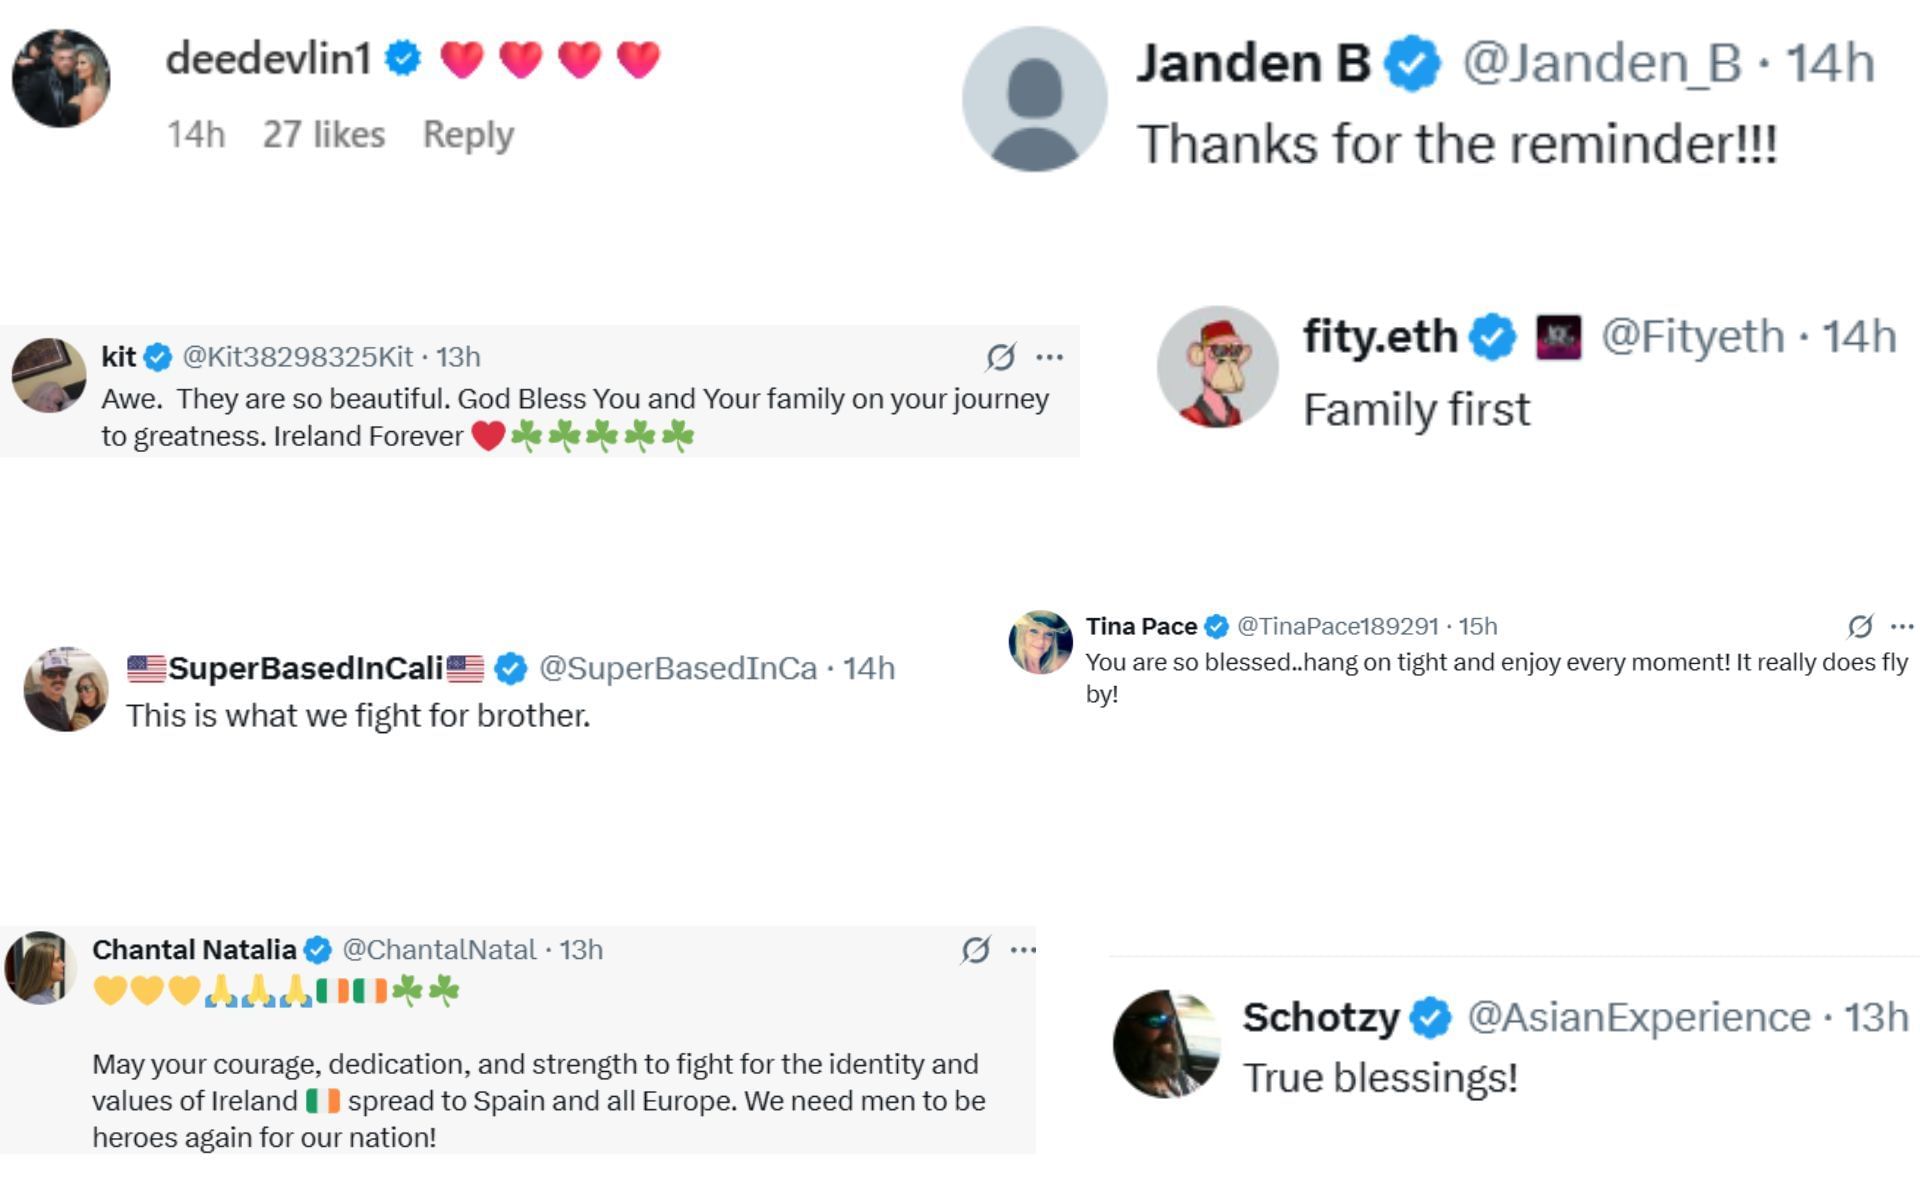Expand the three-dot menu on Chantal Natalia's tweet
The width and height of the screenshot is (1920, 1200).
pyautogui.click(x=1023, y=949)
